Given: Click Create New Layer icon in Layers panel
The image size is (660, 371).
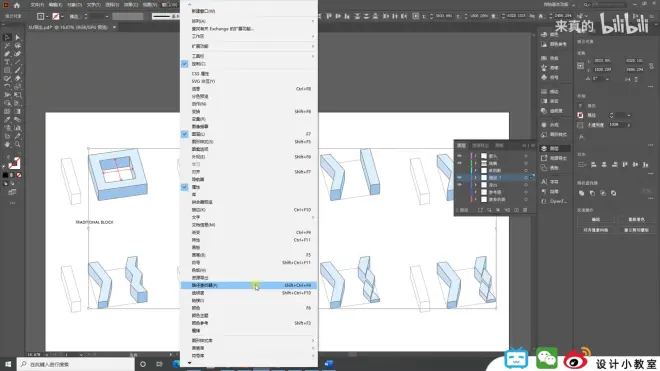Looking at the screenshot, I should point(516,210).
